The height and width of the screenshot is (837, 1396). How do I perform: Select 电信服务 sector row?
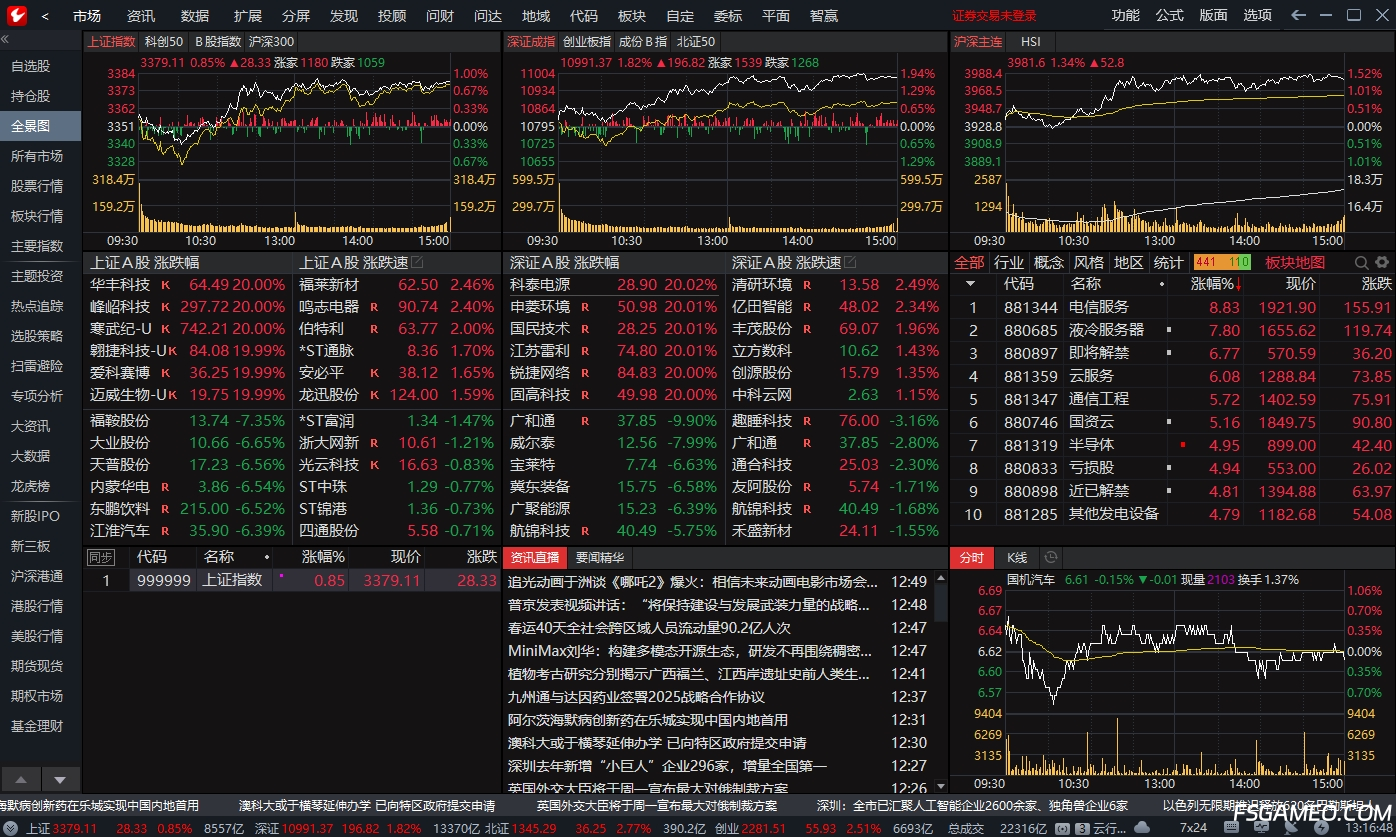(x=1172, y=307)
